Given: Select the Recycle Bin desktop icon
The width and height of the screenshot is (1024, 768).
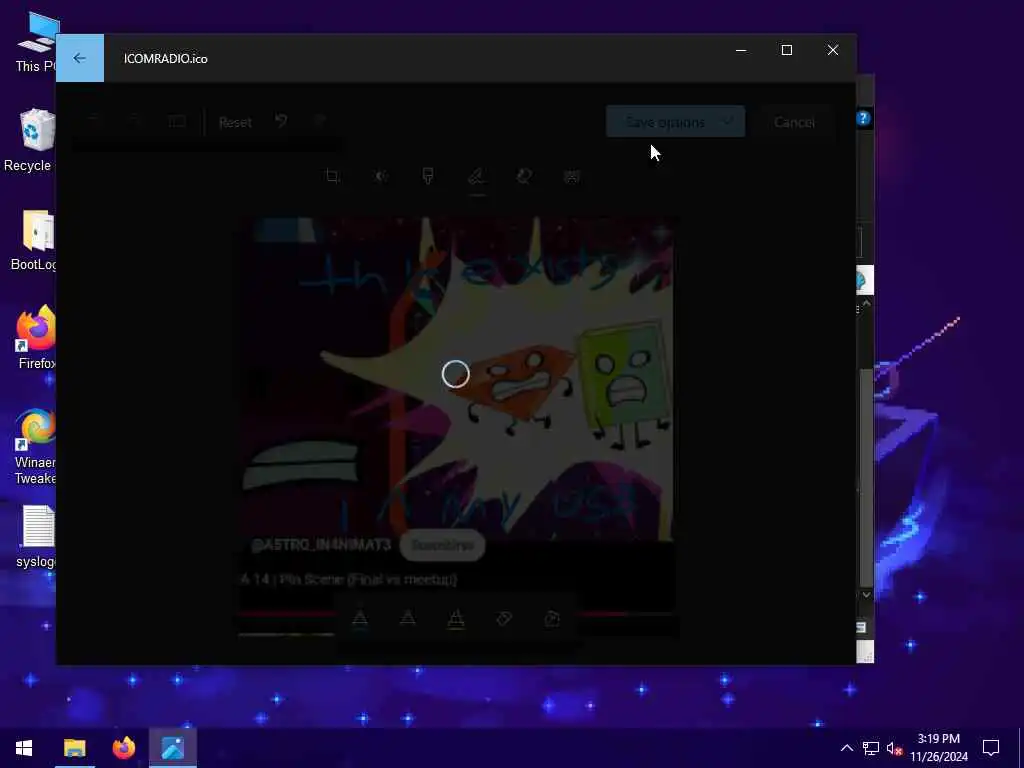Looking at the screenshot, I should [31, 140].
